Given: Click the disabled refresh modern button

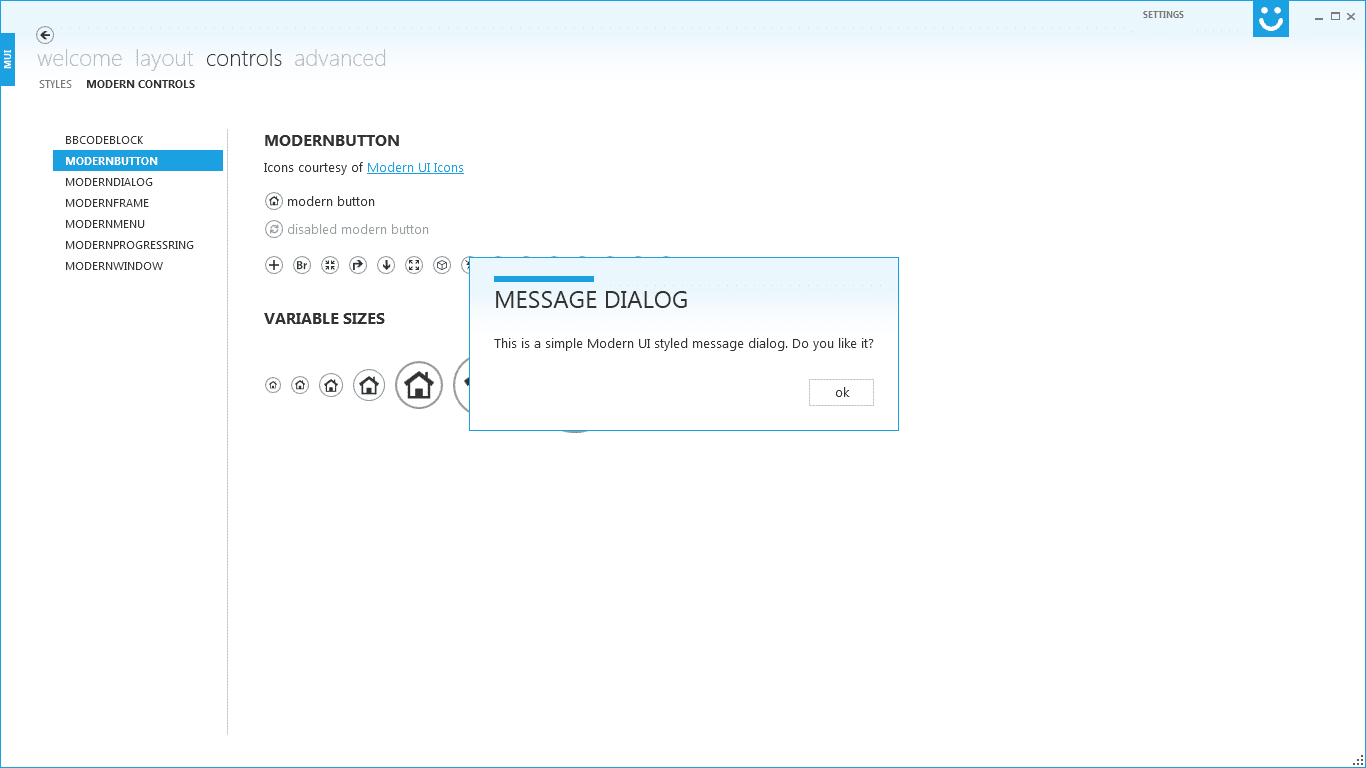Looking at the screenshot, I should click(273, 229).
